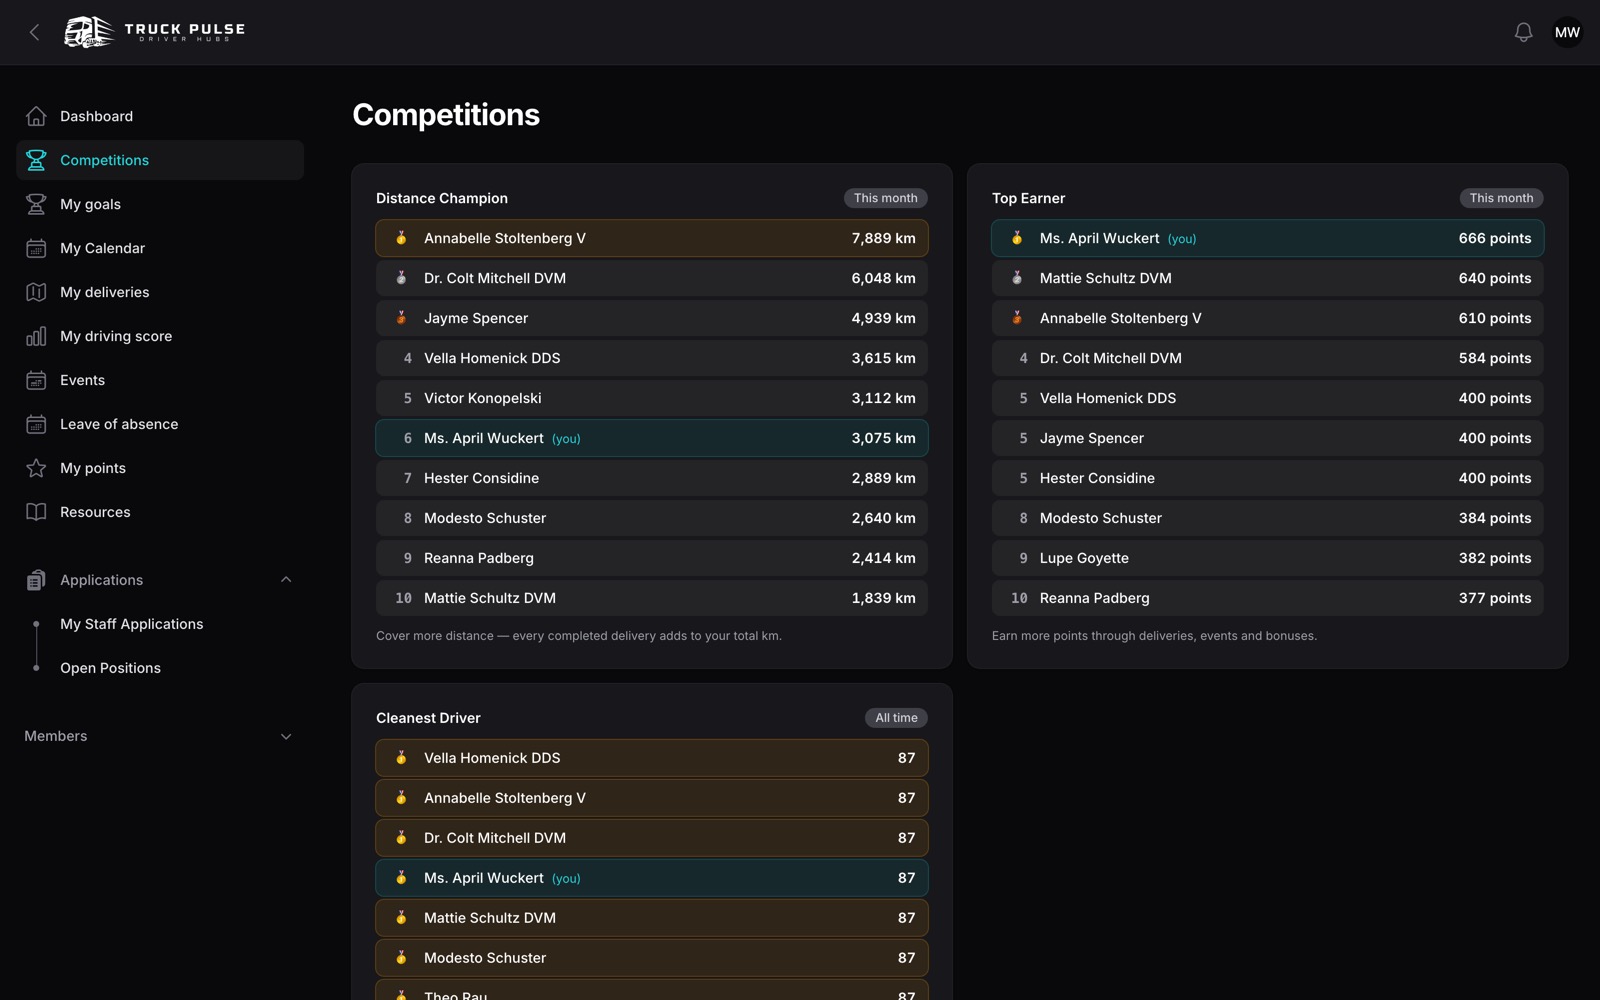This screenshot has width=1600, height=1000.
Task: Click the My Calendar icon
Action: 36,248
